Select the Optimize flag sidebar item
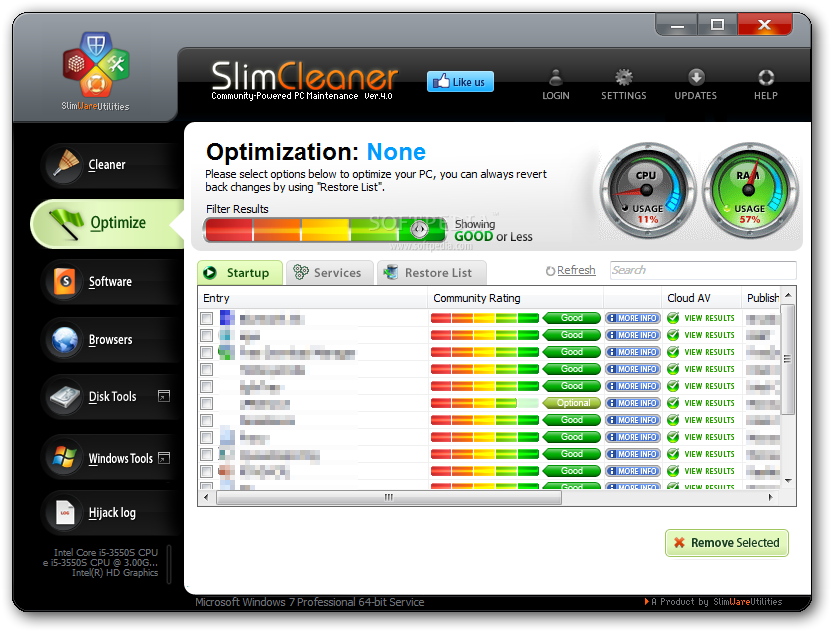Screen dimensions: 832x632 tap(109, 223)
